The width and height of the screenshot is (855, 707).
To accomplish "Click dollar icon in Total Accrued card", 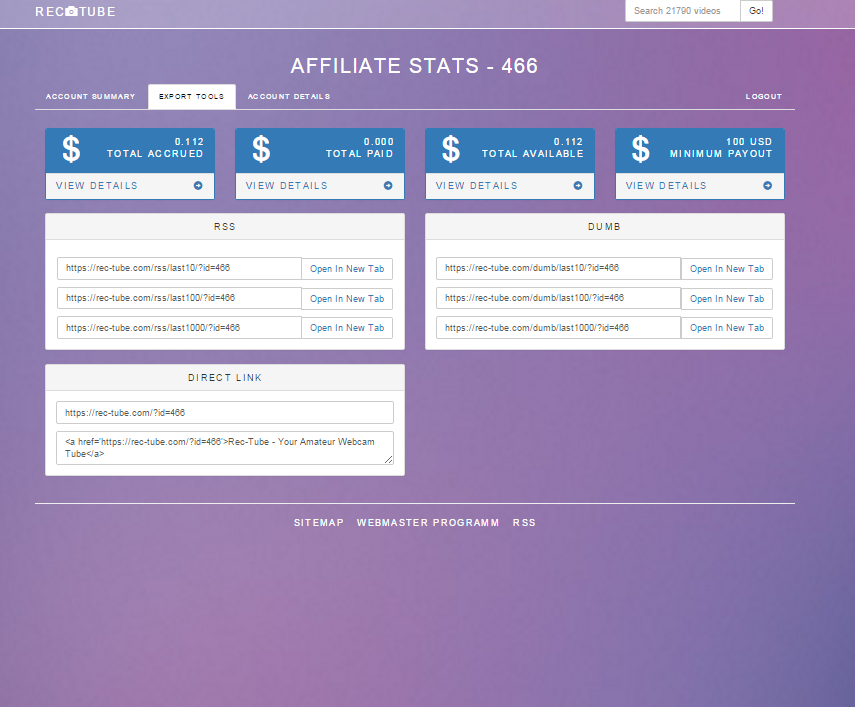I will click(71, 149).
